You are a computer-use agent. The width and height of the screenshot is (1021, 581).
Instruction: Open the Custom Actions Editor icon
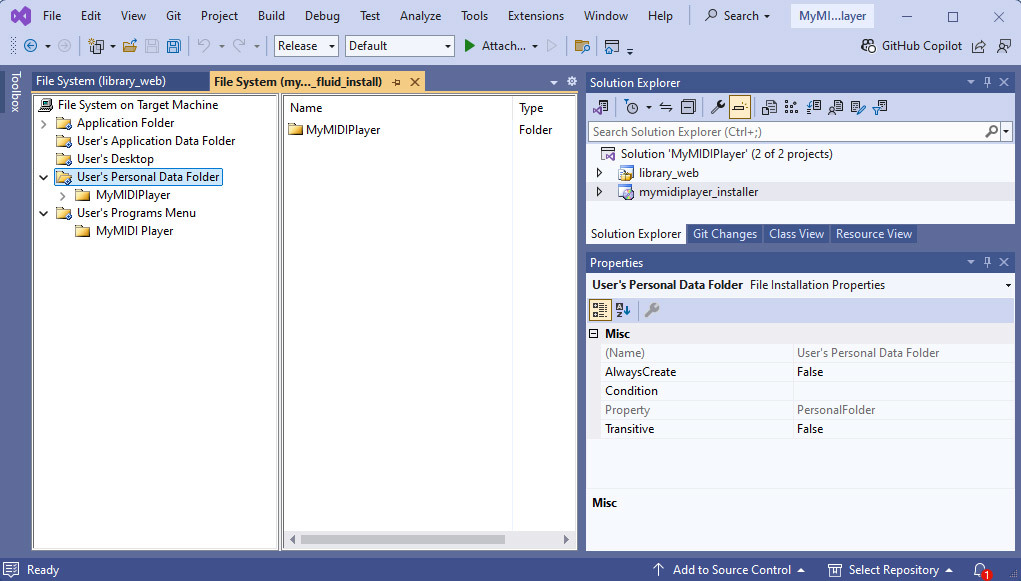pos(858,107)
